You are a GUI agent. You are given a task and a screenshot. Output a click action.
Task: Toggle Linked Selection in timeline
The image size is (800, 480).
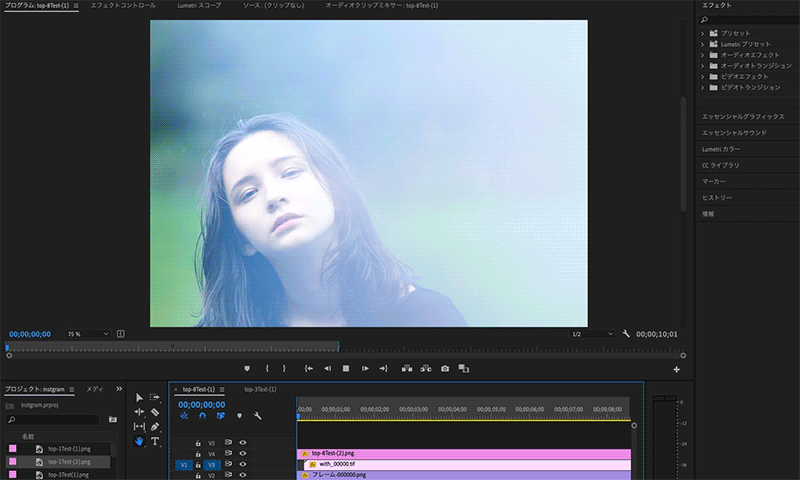220,416
